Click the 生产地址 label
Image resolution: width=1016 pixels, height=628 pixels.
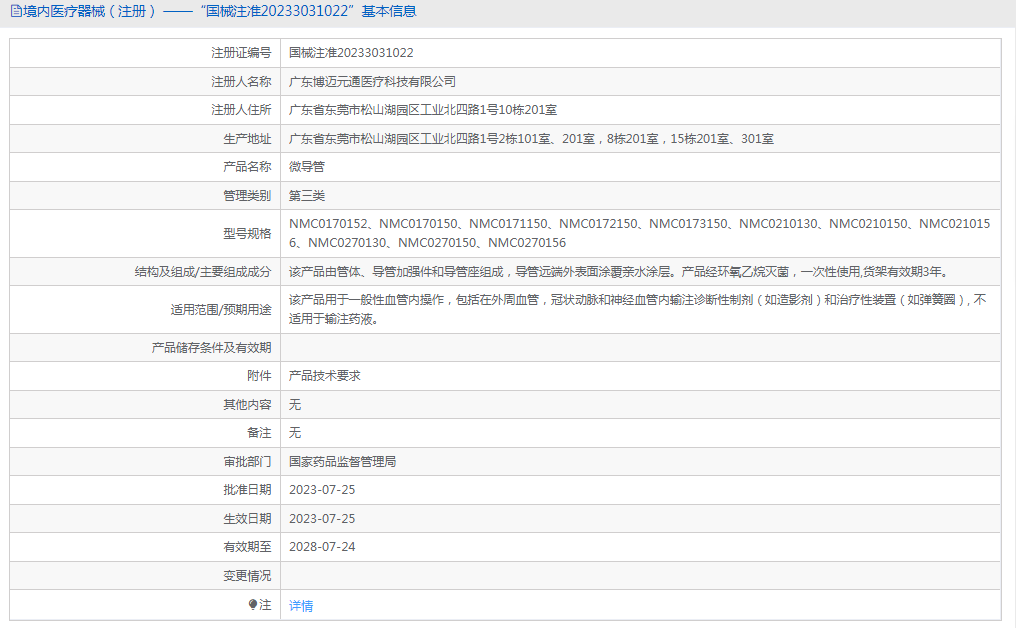pyautogui.click(x=247, y=139)
